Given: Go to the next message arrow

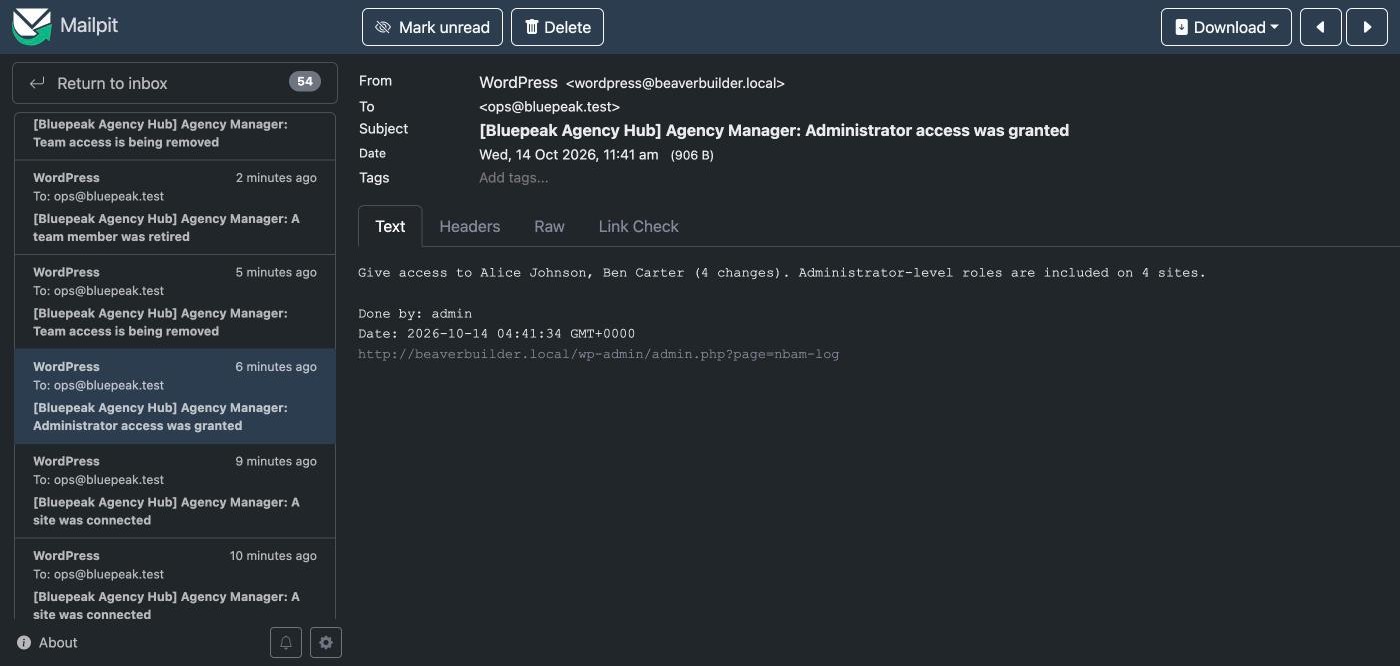Looking at the screenshot, I should point(1367,27).
